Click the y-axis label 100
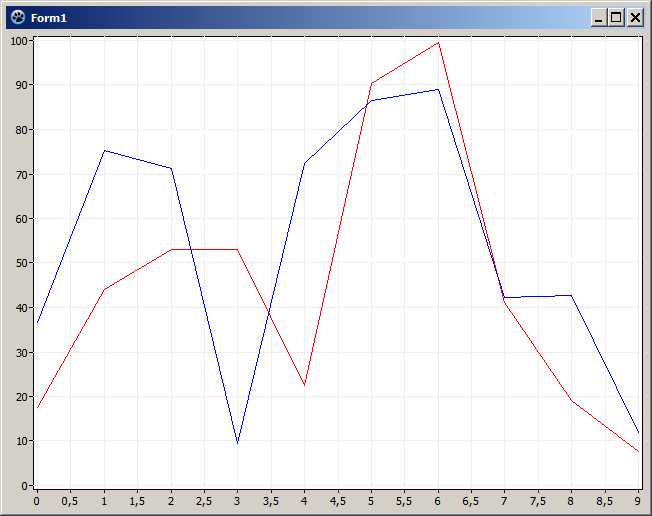The height and width of the screenshot is (516, 652). click(19, 41)
